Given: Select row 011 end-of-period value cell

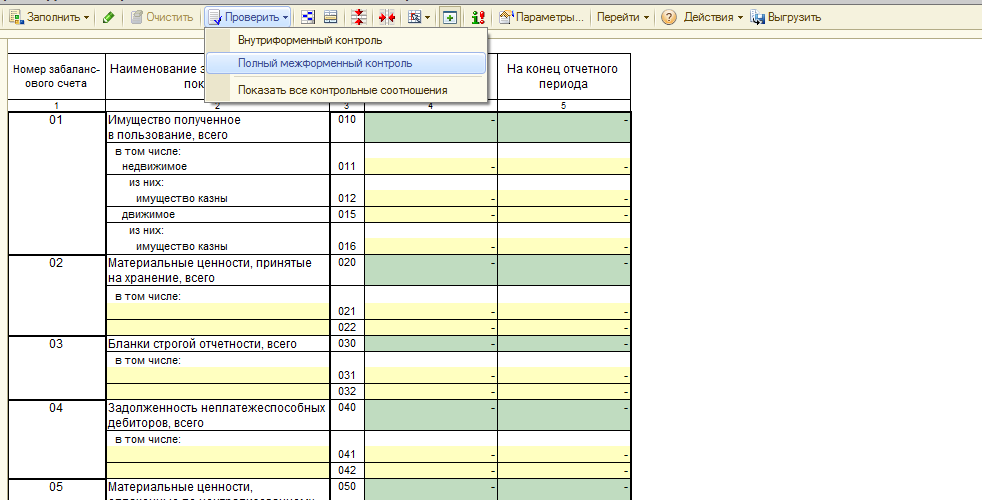Looking at the screenshot, I should click(564, 167).
